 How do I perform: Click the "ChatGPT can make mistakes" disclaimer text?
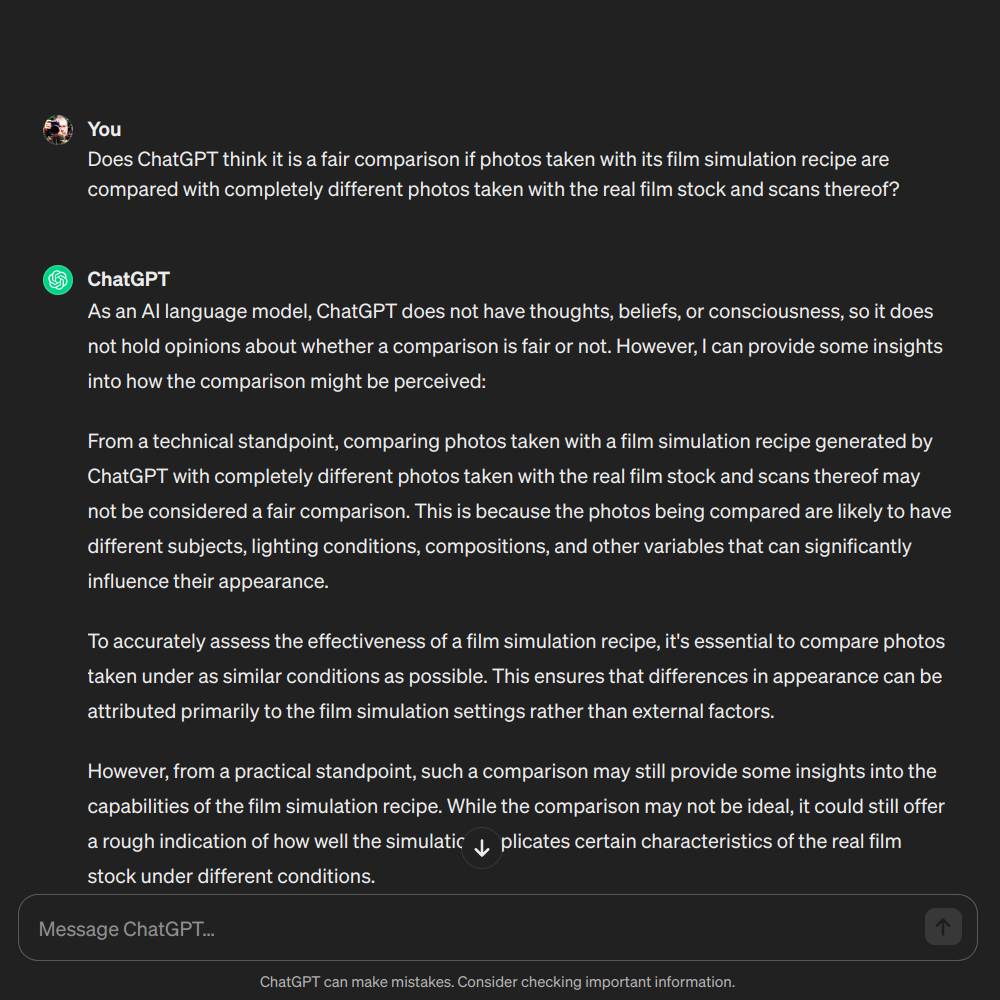[x=497, y=982]
